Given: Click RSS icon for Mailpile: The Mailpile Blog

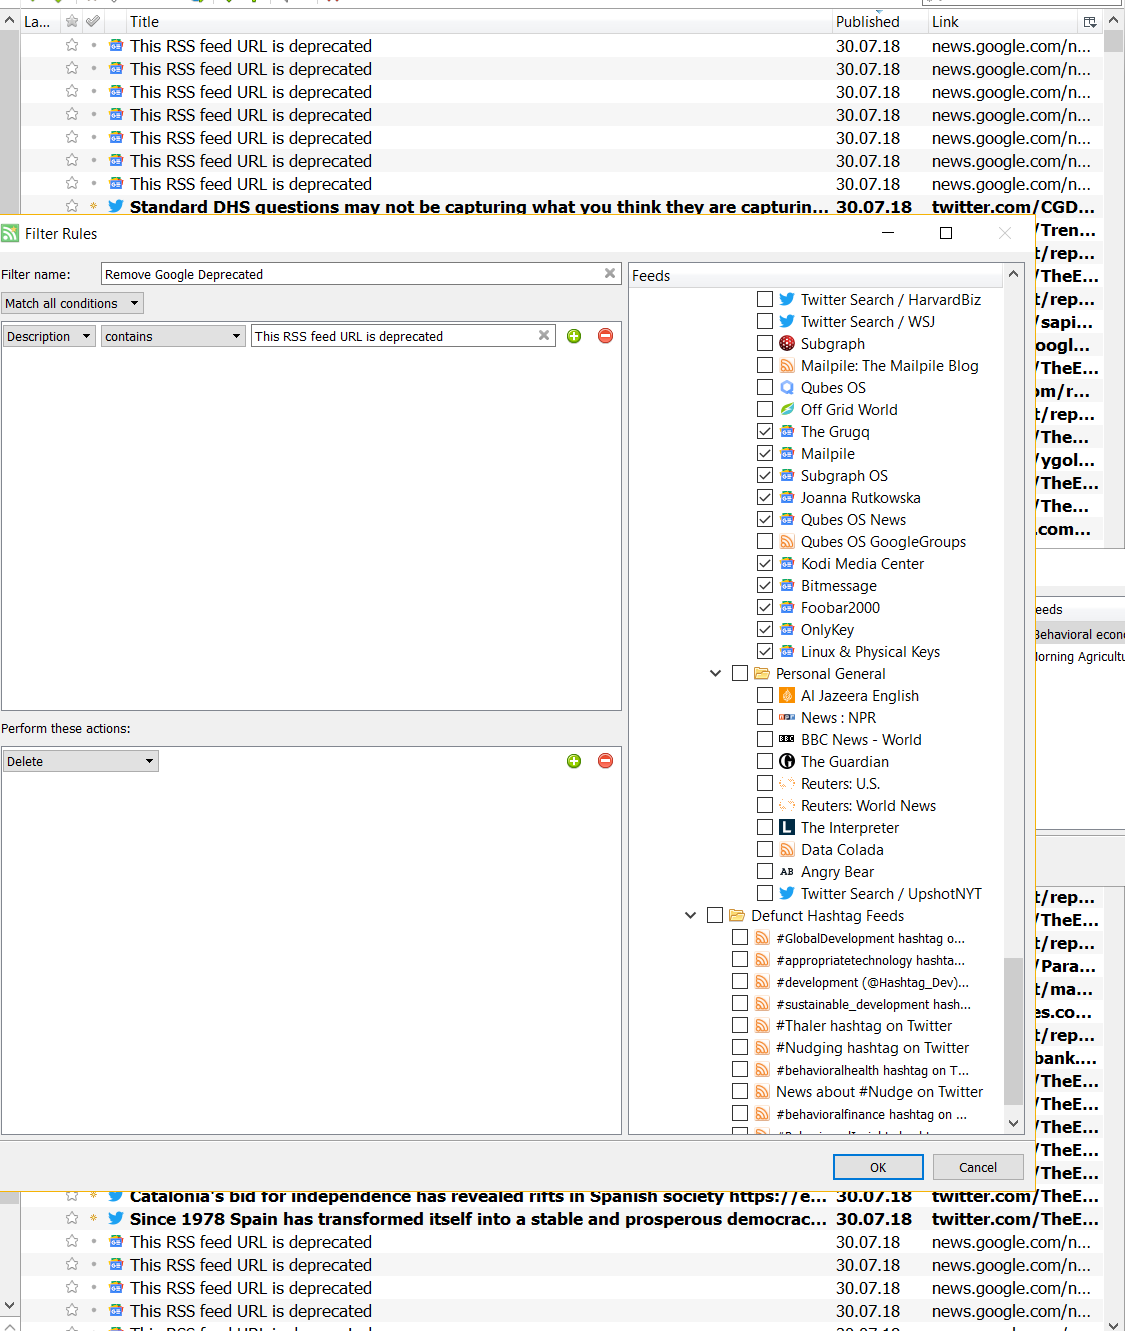Looking at the screenshot, I should 787,365.
